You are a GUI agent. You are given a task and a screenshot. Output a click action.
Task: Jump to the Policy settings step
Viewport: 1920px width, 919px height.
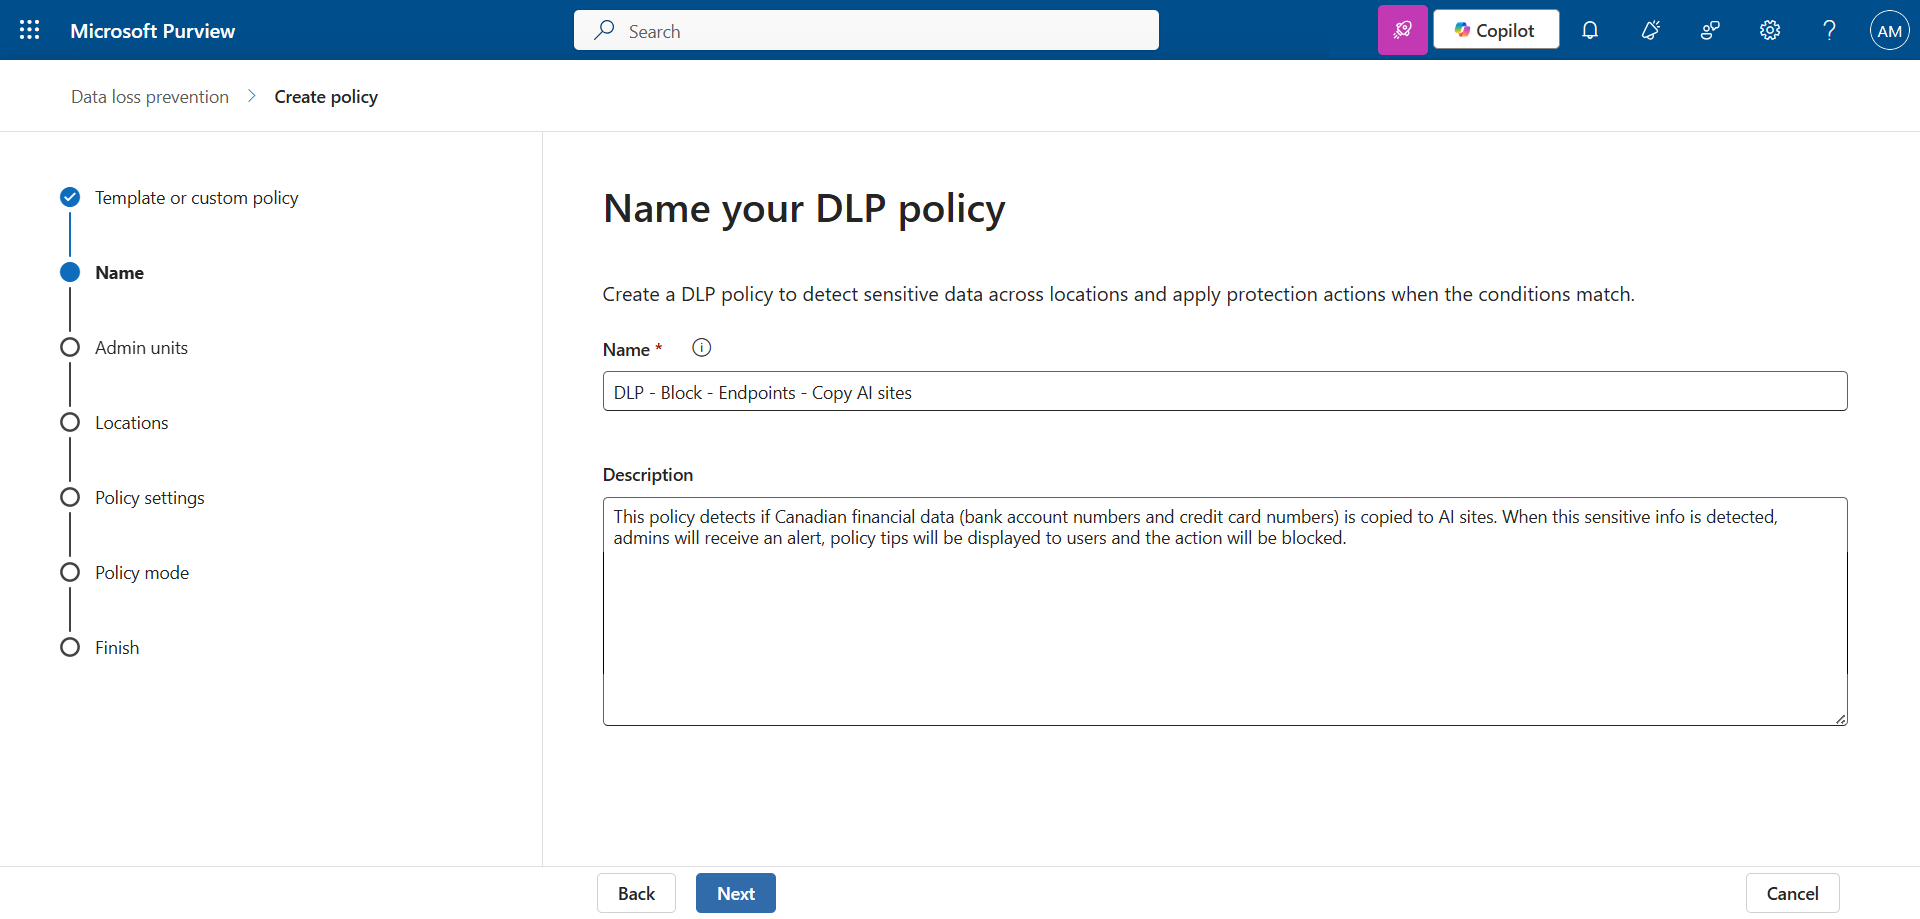(x=149, y=498)
